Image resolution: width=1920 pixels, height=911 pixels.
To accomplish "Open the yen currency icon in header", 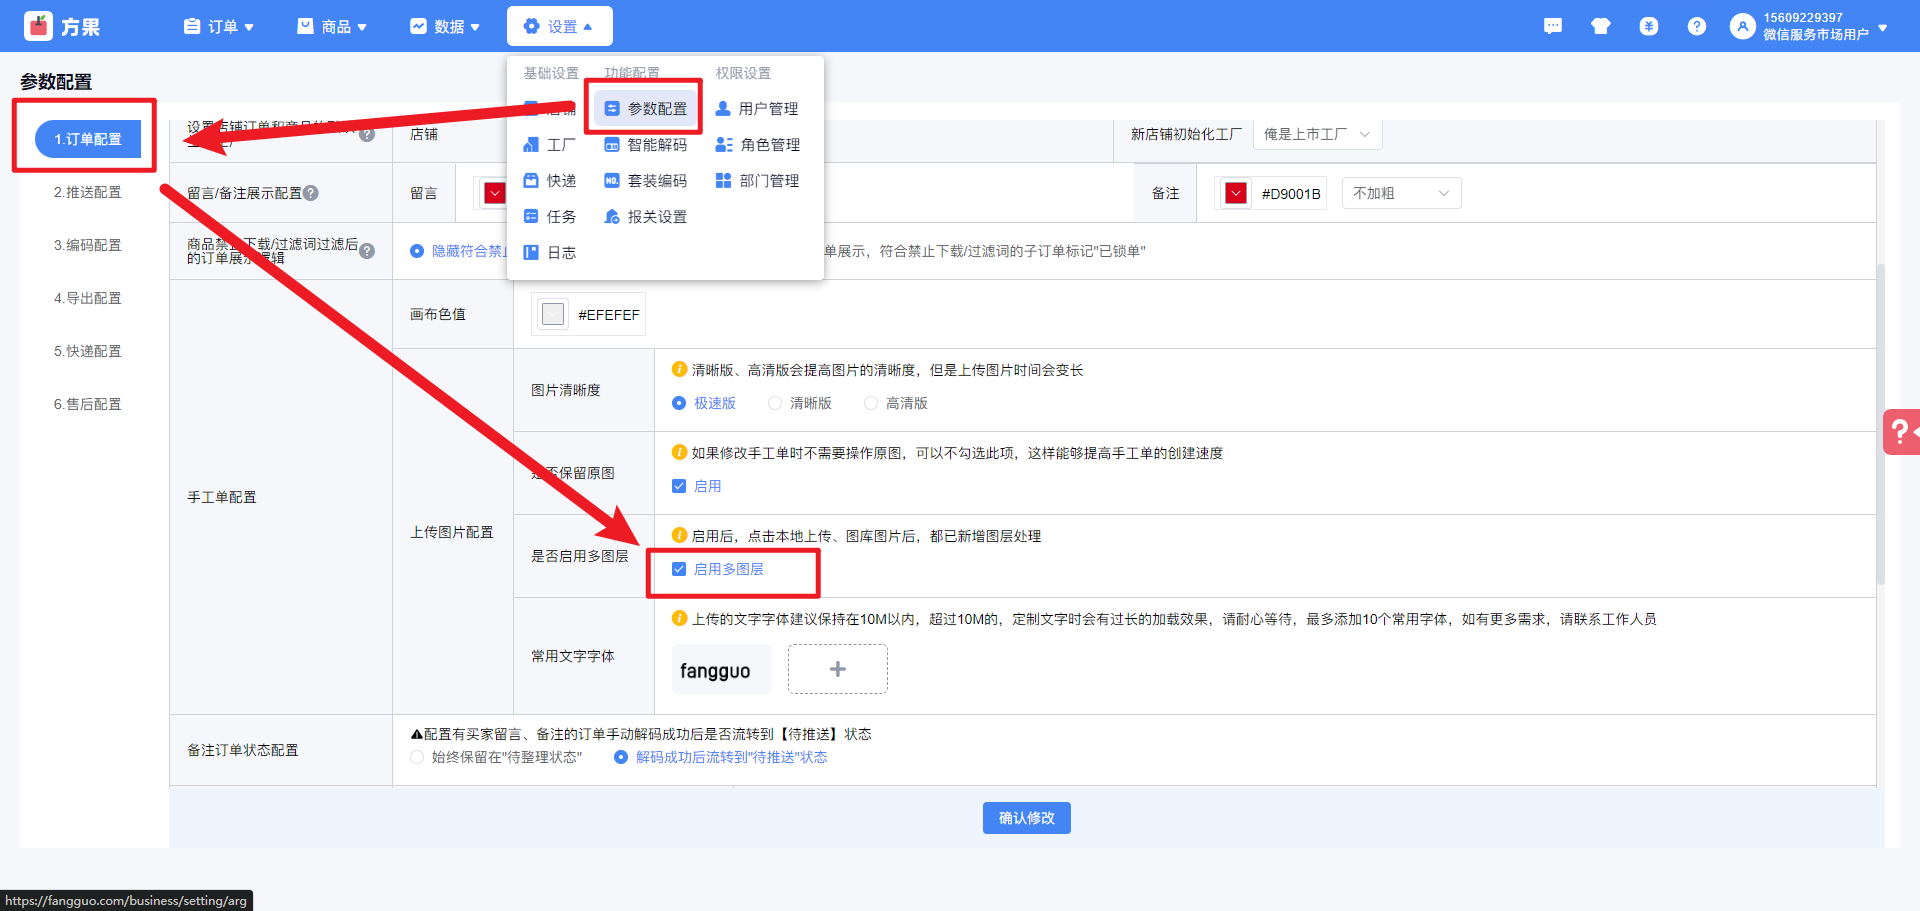I will pos(1648,27).
